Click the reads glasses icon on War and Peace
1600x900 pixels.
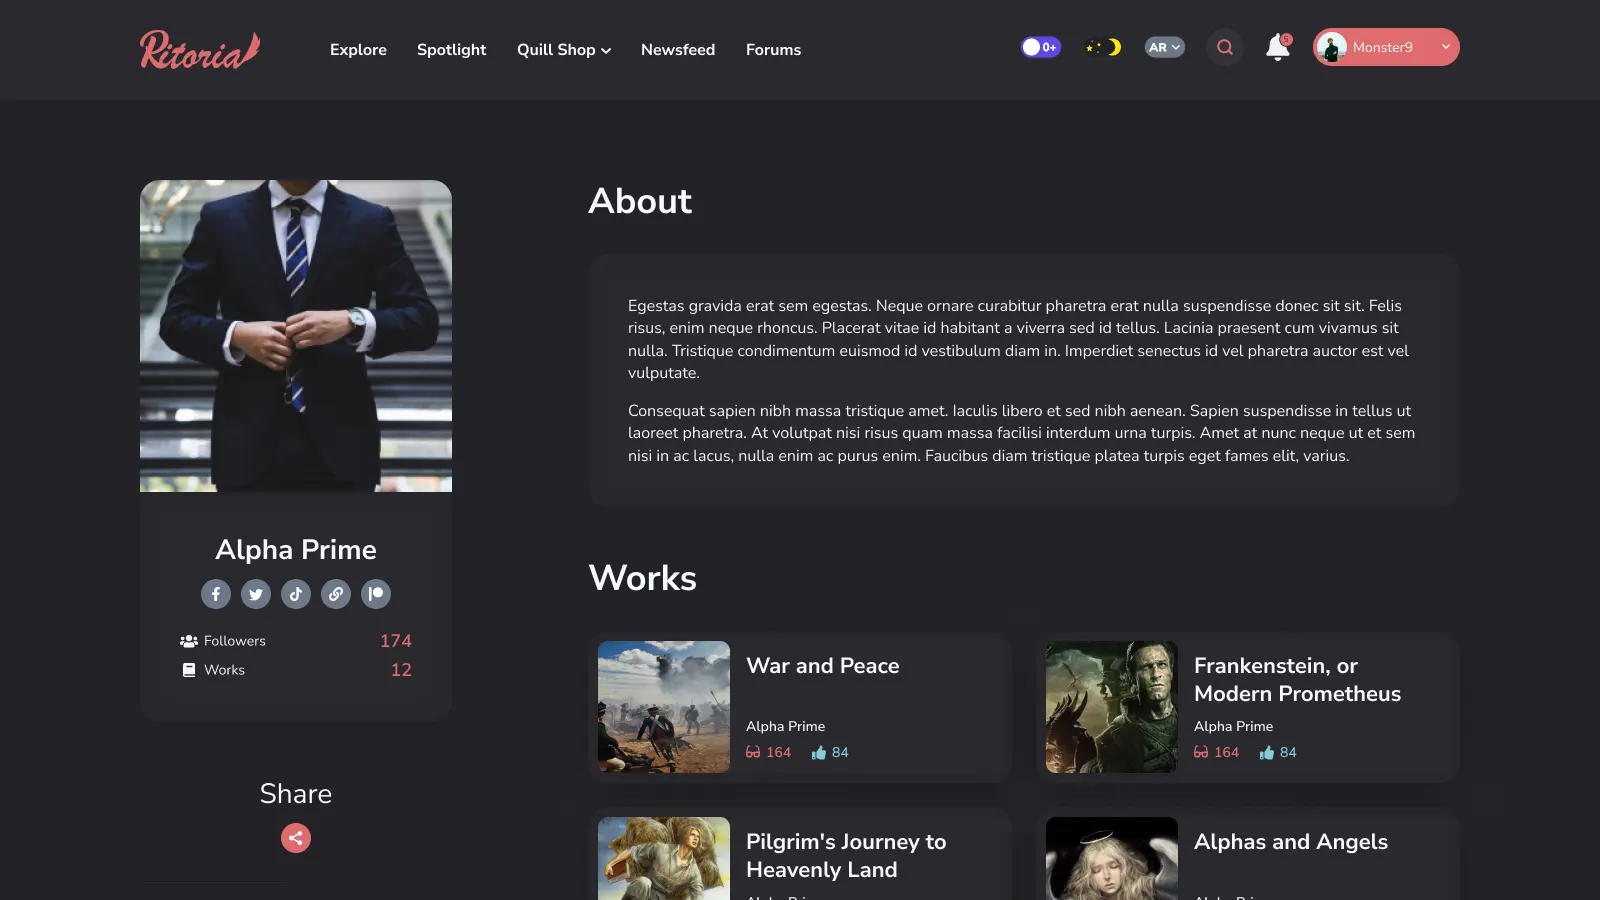(753, 752)
